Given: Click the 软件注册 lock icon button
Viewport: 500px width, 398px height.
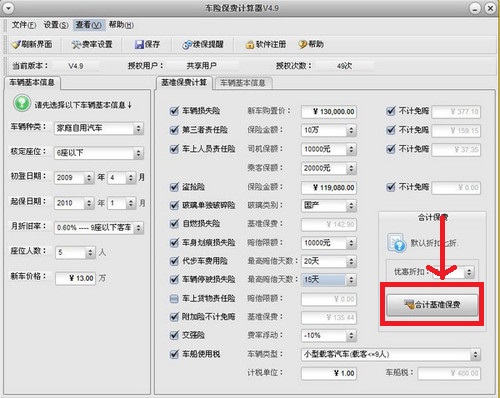Looking at the screenshot, I should point(266,44).
